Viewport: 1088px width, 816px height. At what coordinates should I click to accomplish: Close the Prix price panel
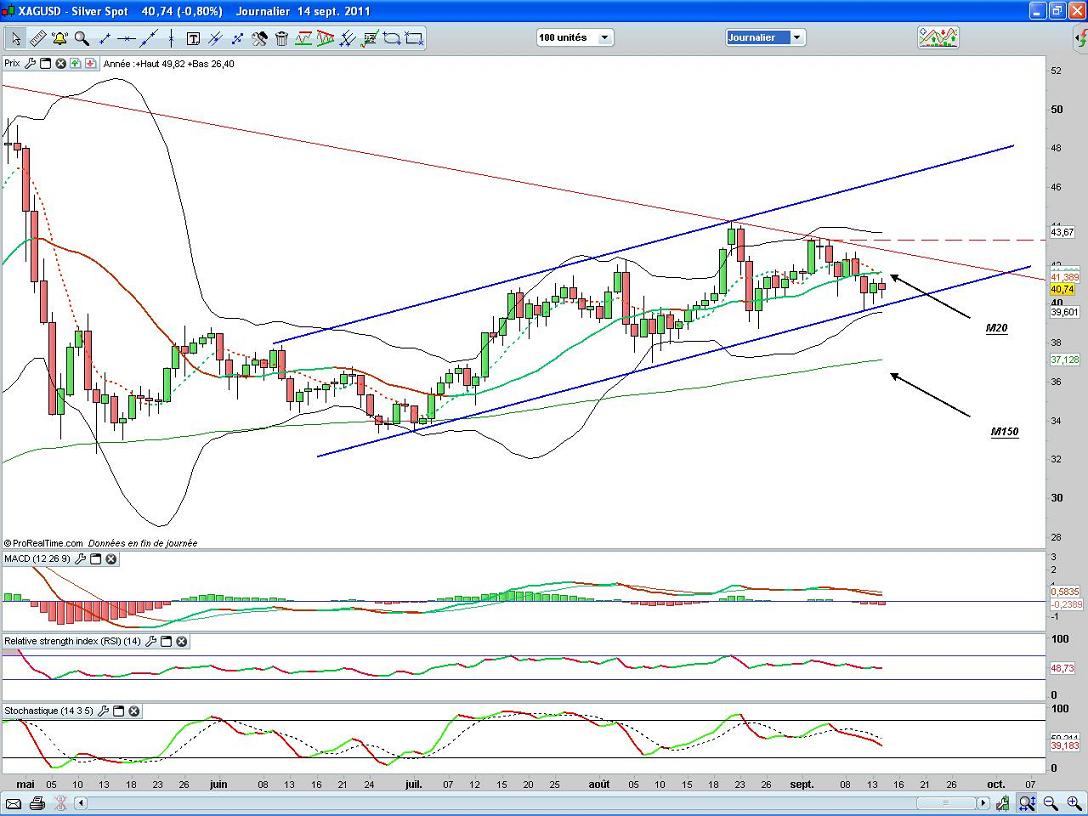point(60,64)
